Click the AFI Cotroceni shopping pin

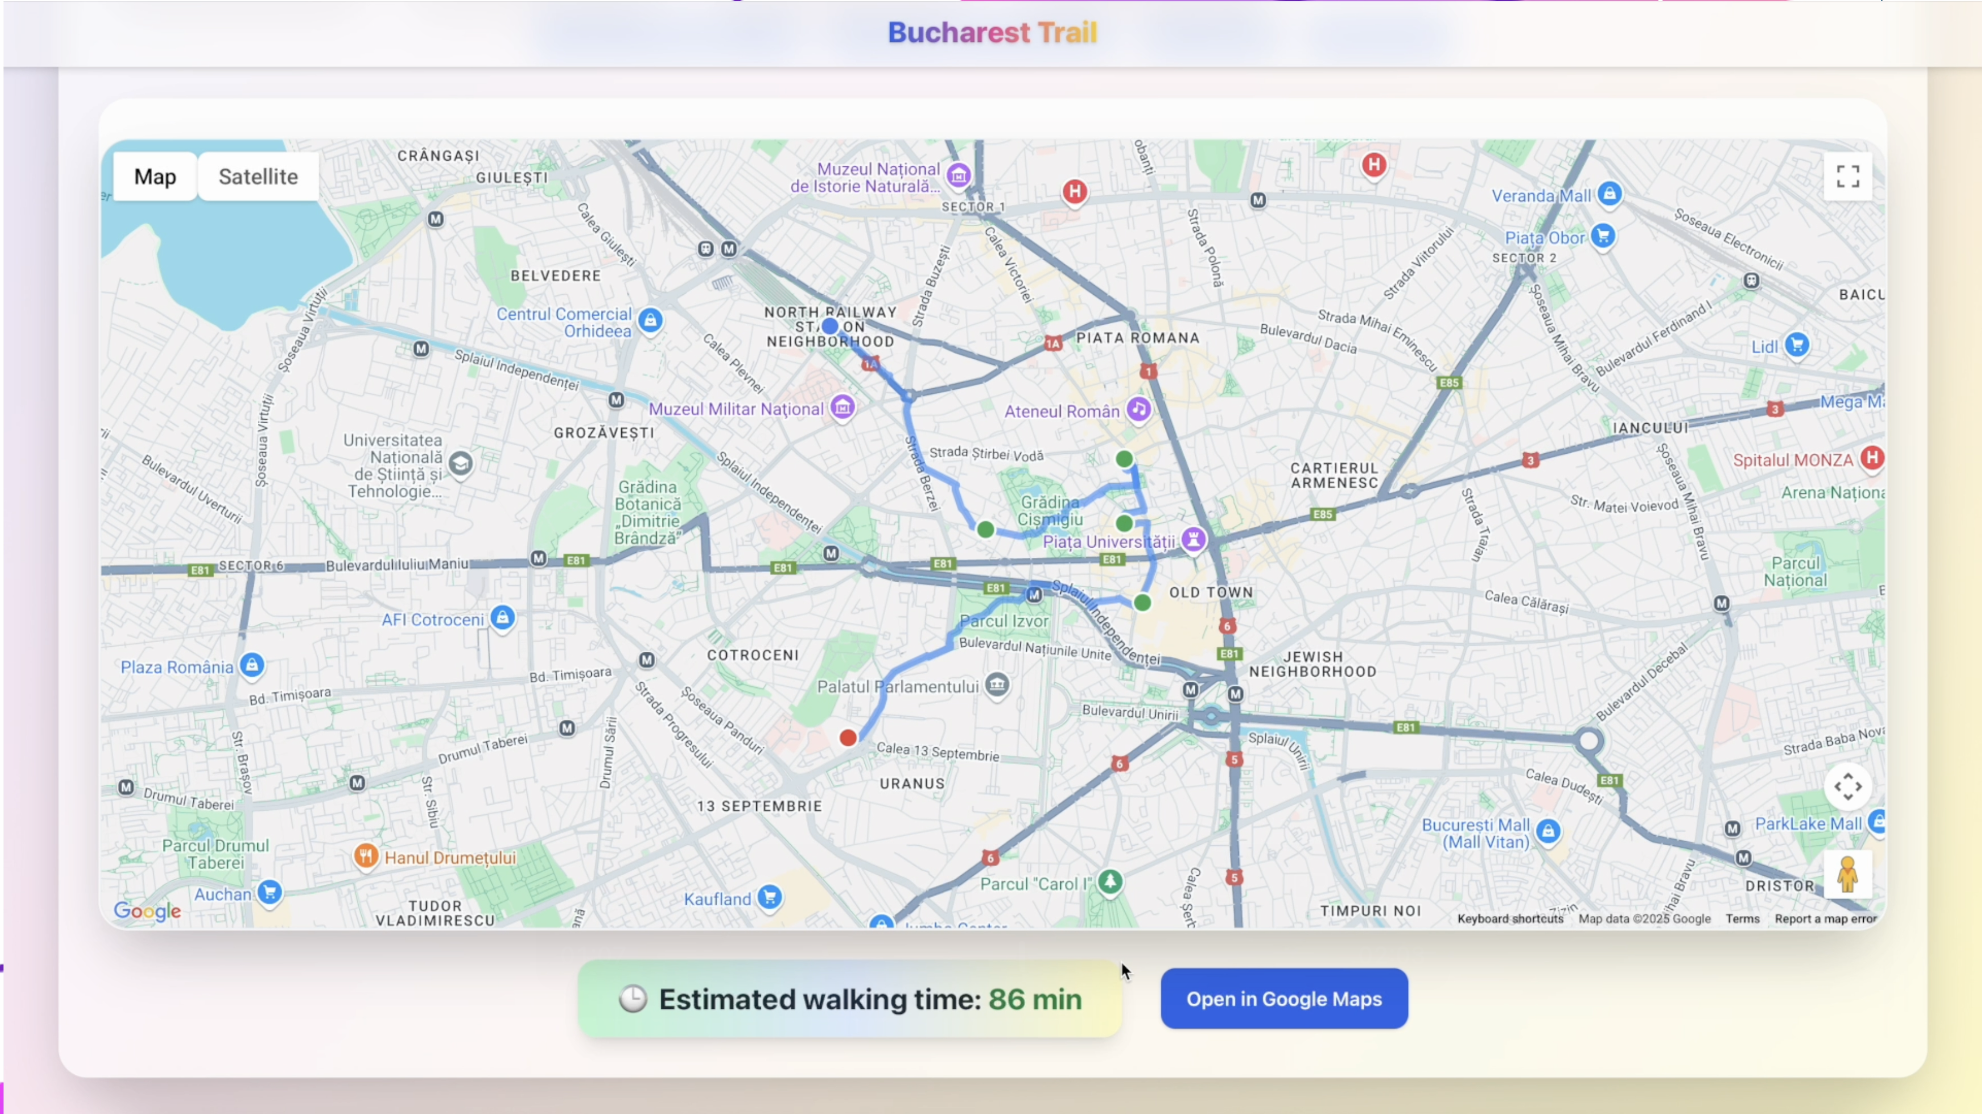[502, 618]
